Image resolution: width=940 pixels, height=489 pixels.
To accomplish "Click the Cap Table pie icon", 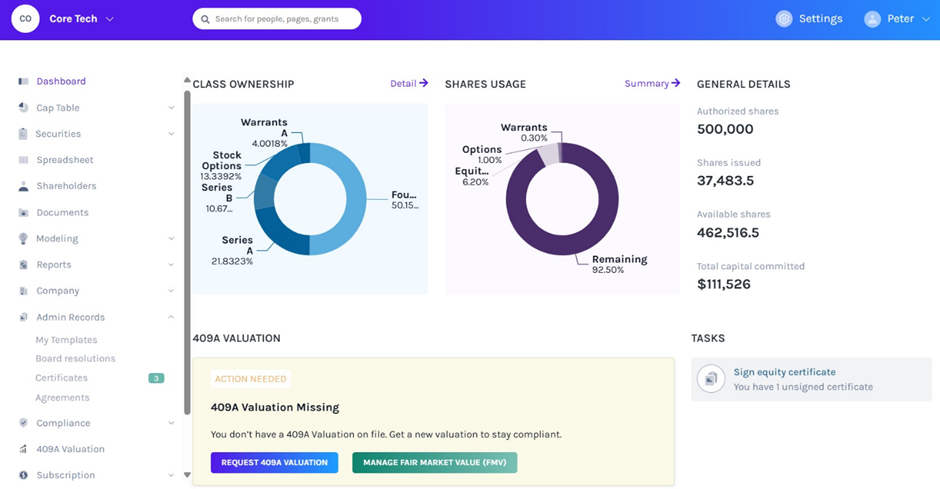I will pyautogui.click(x=23, y=108).
